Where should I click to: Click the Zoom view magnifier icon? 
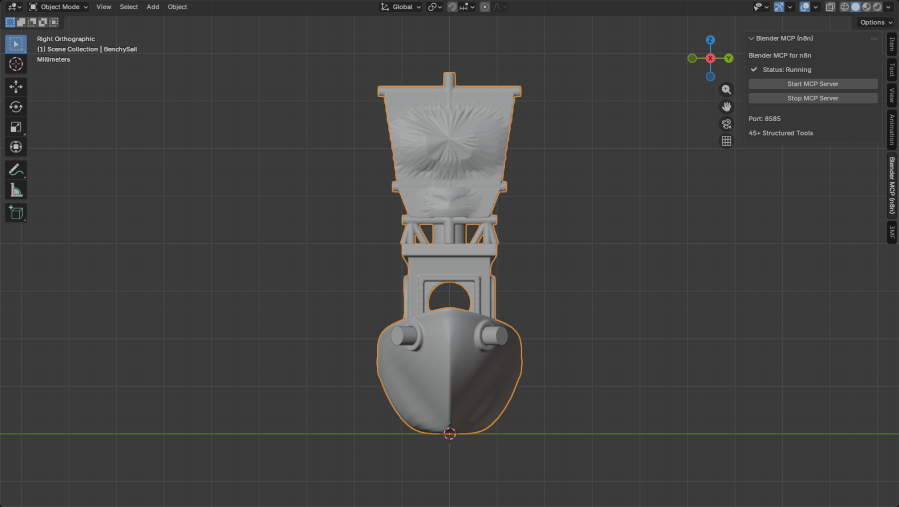click(x=726, y=89)
